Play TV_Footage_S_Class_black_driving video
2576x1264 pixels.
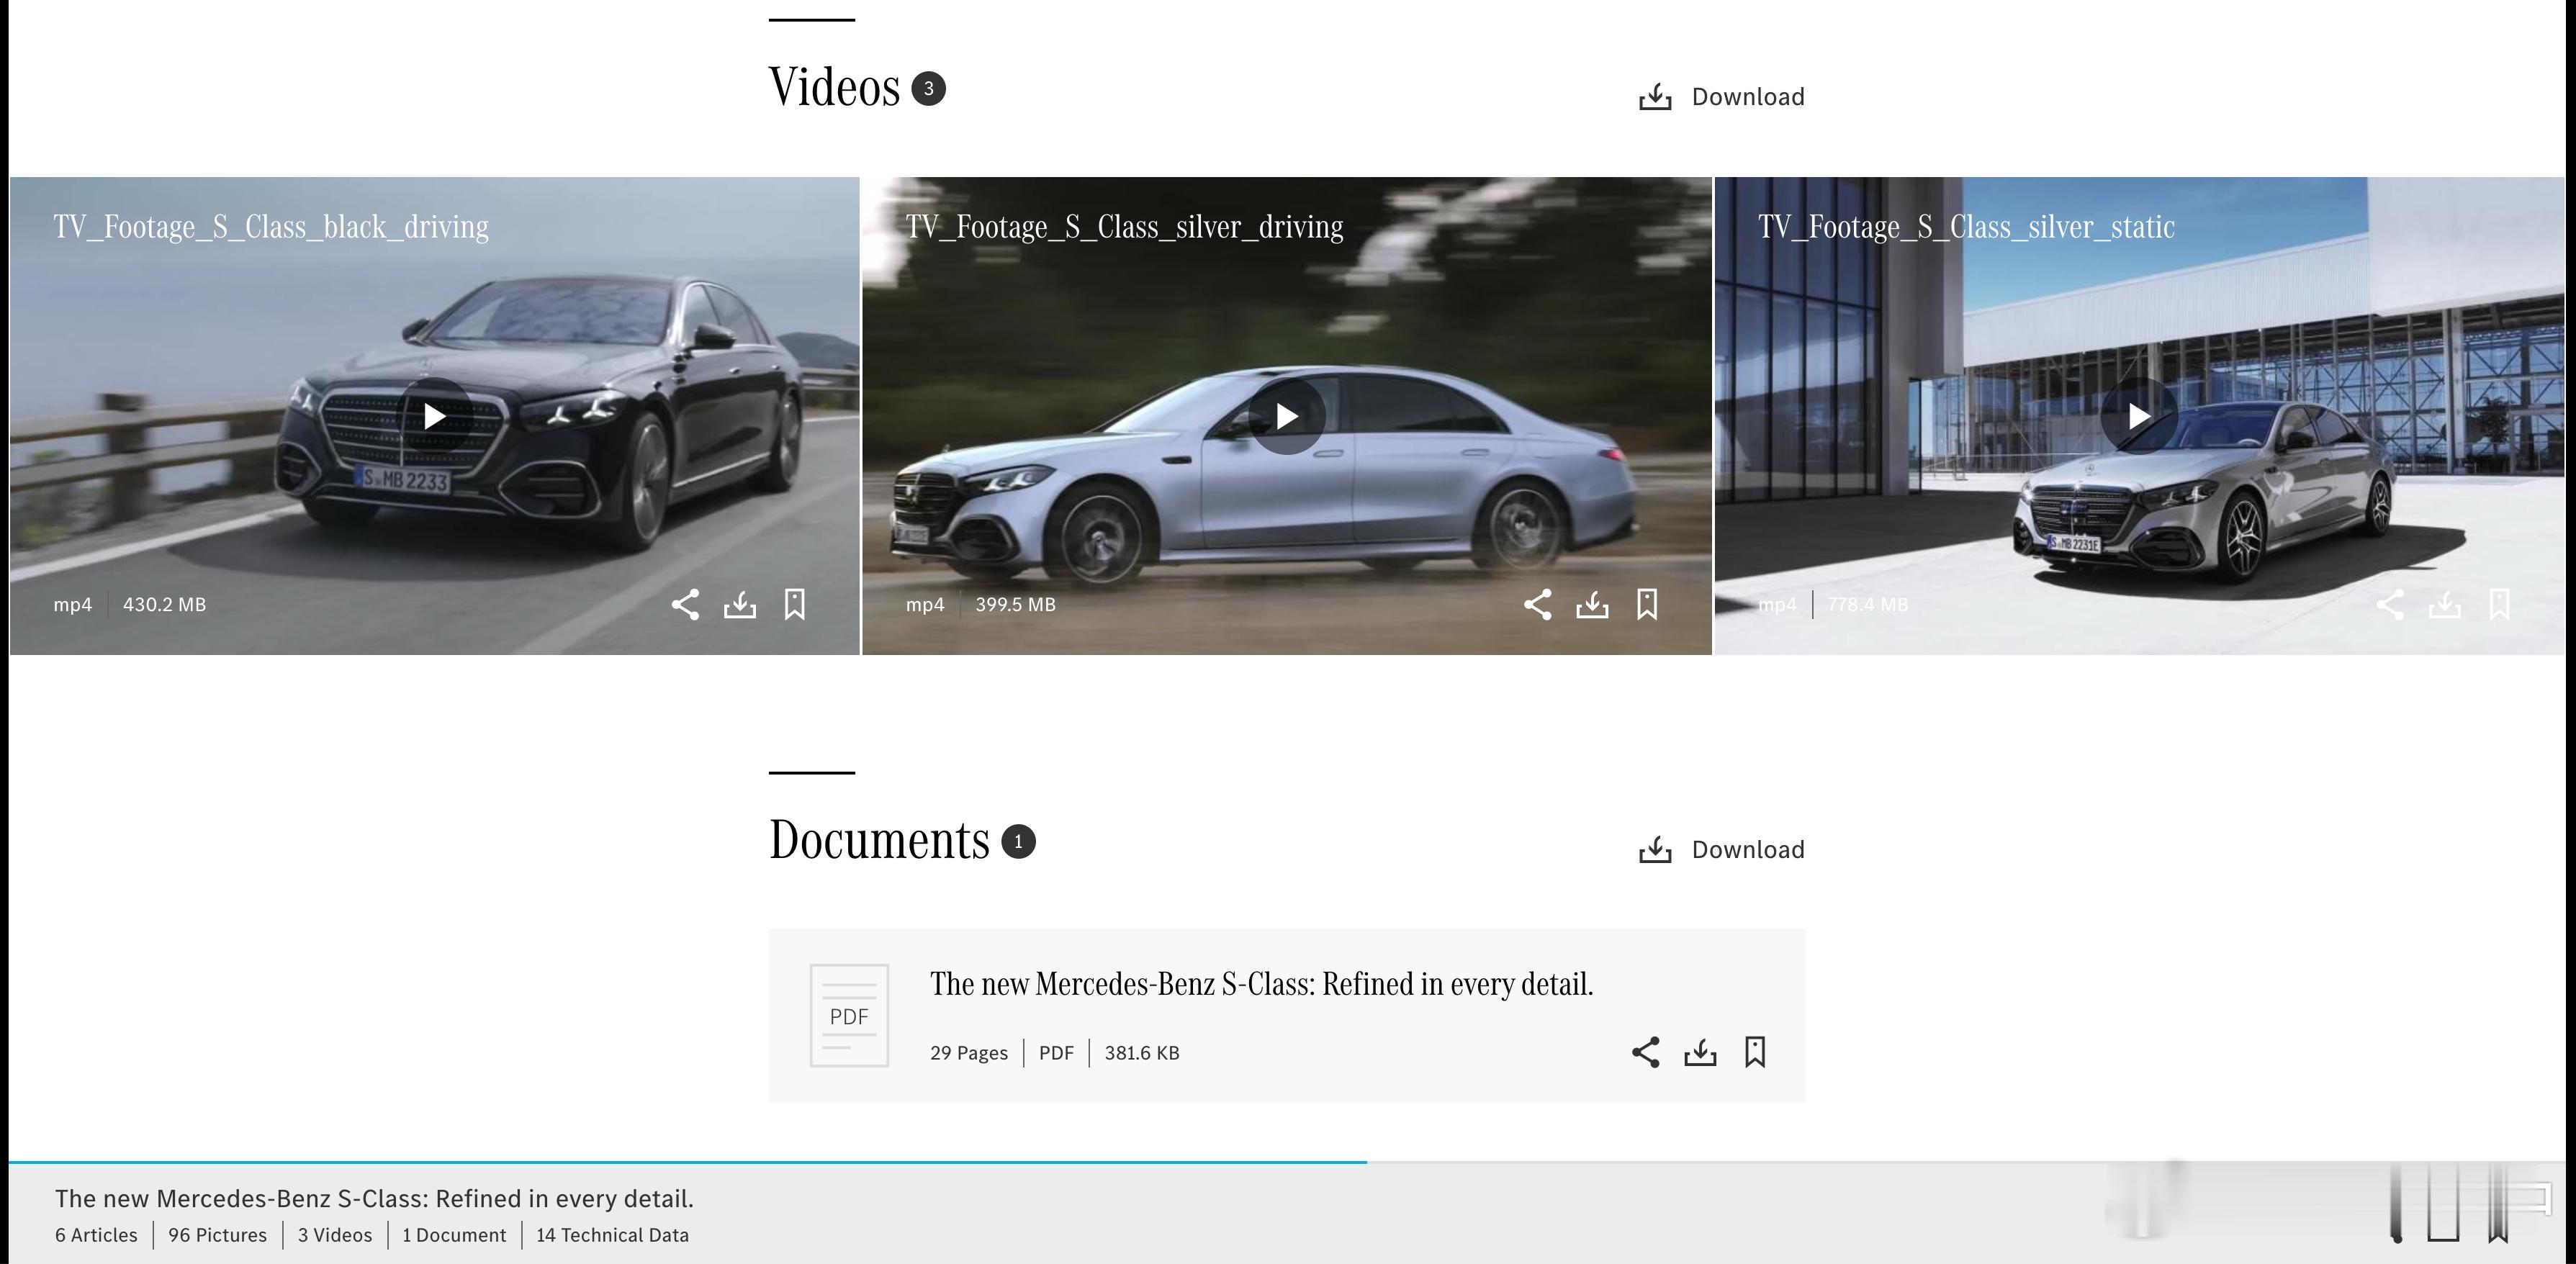tap(434, 416)
